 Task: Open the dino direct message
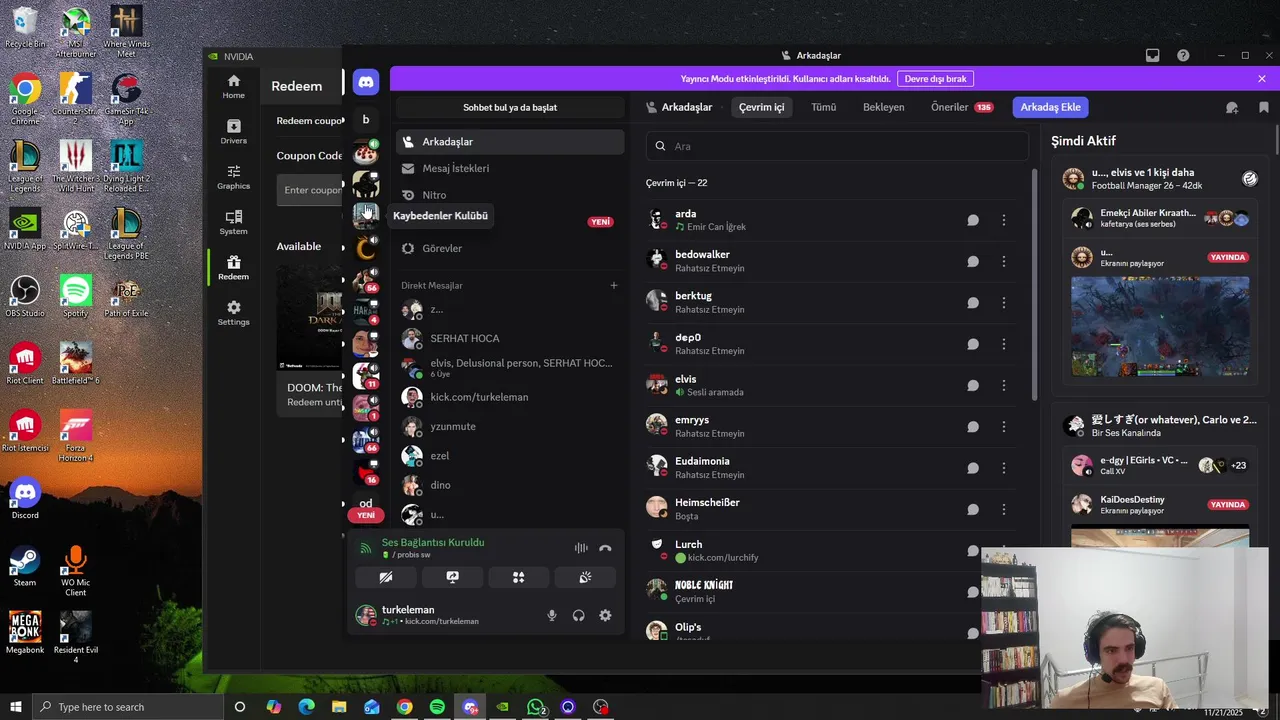[x=510, y=485]
